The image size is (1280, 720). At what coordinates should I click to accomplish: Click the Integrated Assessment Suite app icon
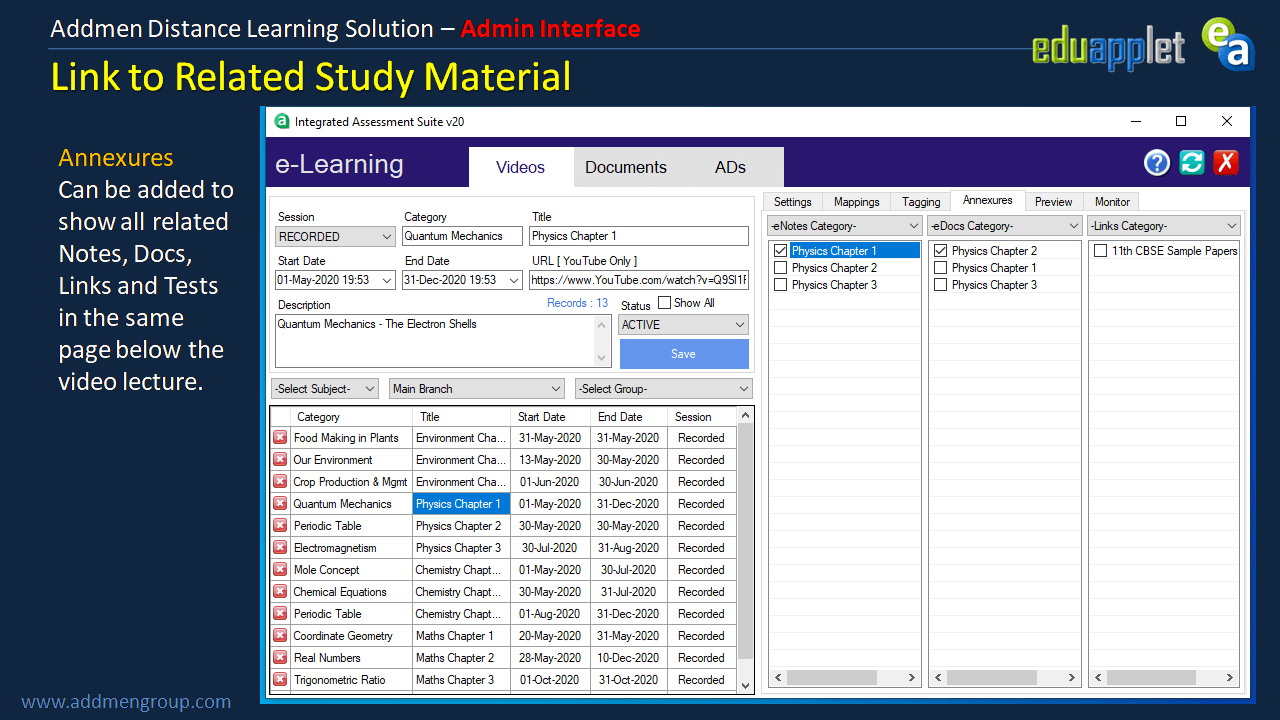point(282,121)
